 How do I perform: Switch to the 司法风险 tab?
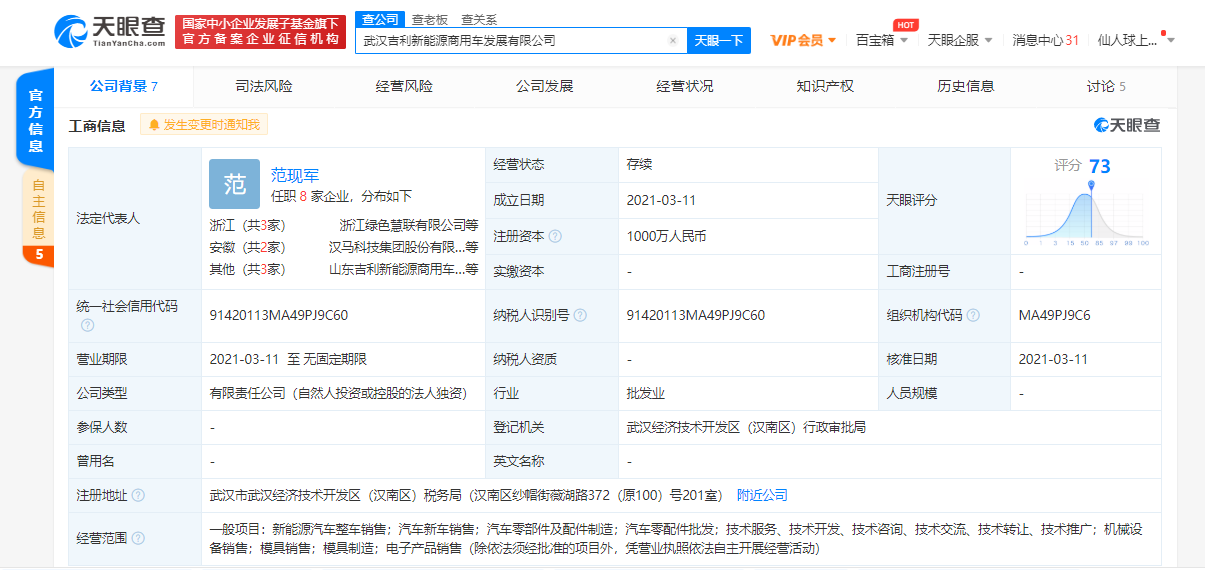pyautogui.click(x=264, y=86)
